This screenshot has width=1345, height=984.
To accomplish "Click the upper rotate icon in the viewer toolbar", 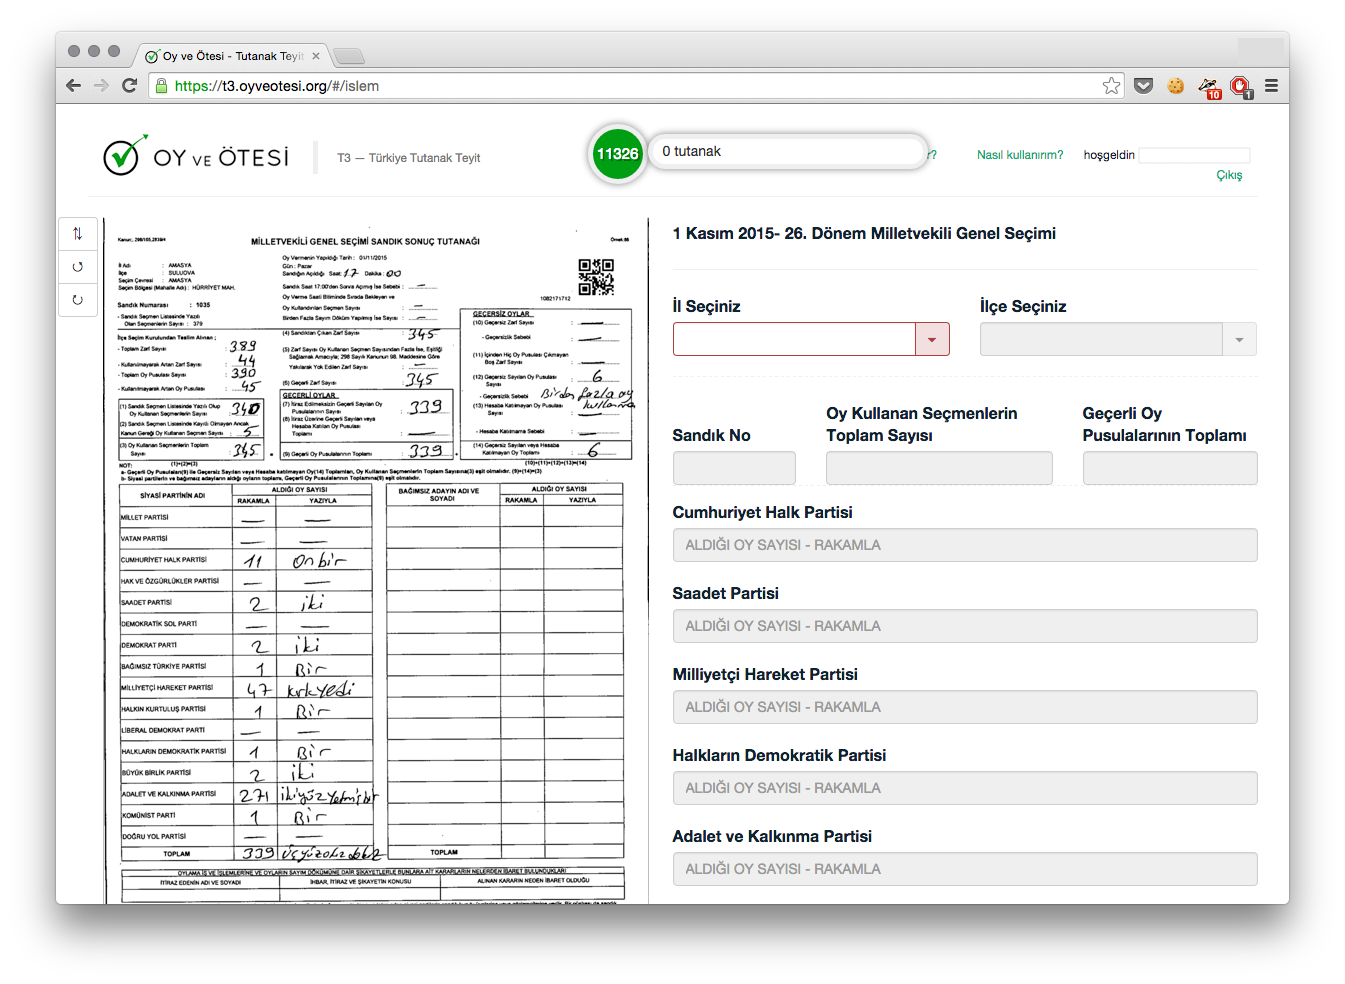I will 77,267.
